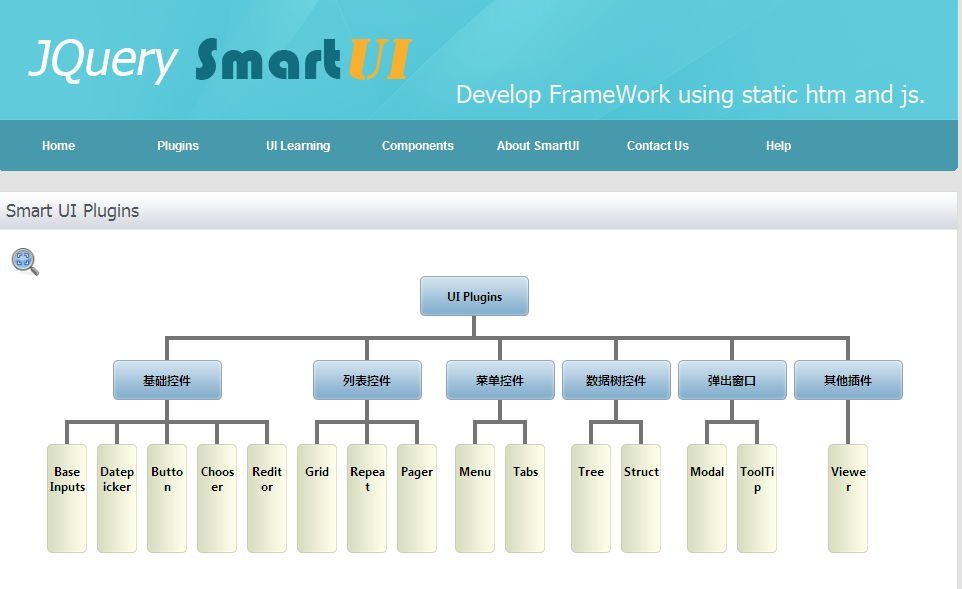Select the Tabs plugin node
Image resolution: width=962 pixels, height=589 pixels.
(525, 499)
